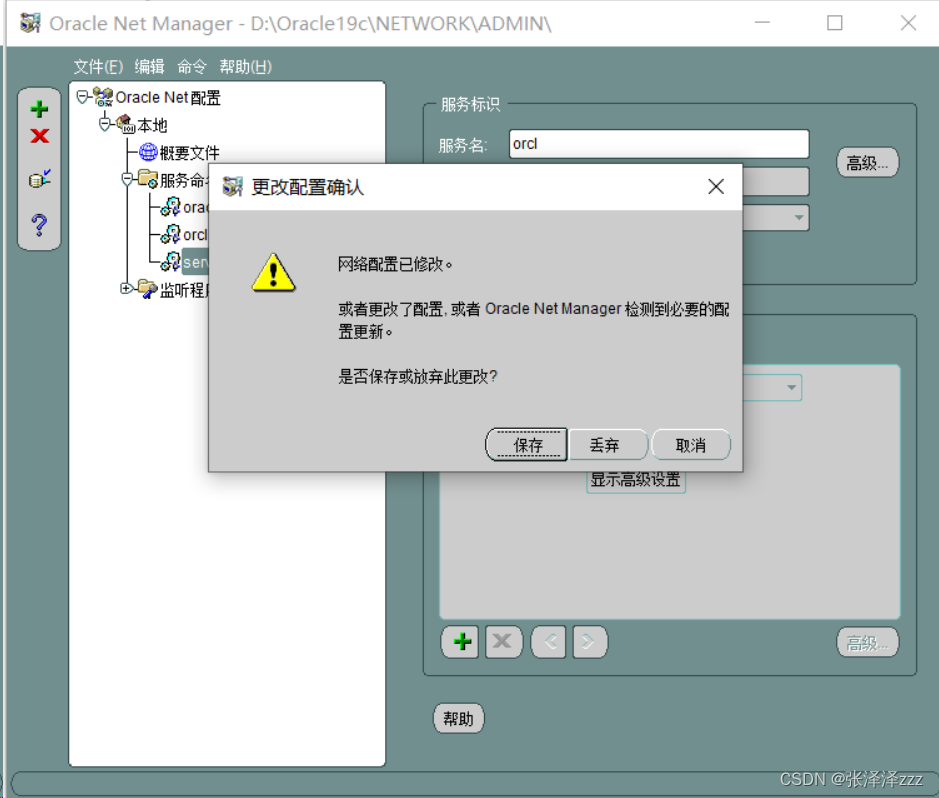
Task: Click the red X delete icon in left toolbar
Action: click(40, 136)
